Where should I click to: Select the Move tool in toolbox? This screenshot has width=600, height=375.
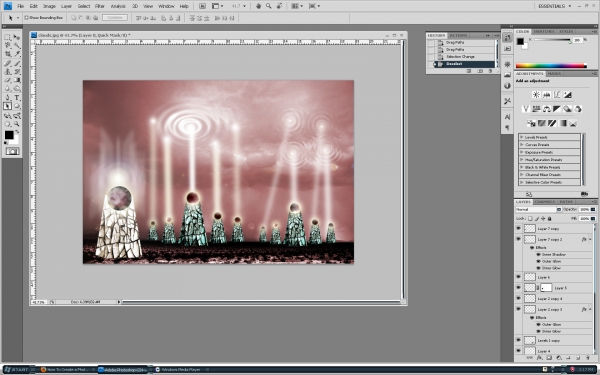pos(16,37)
